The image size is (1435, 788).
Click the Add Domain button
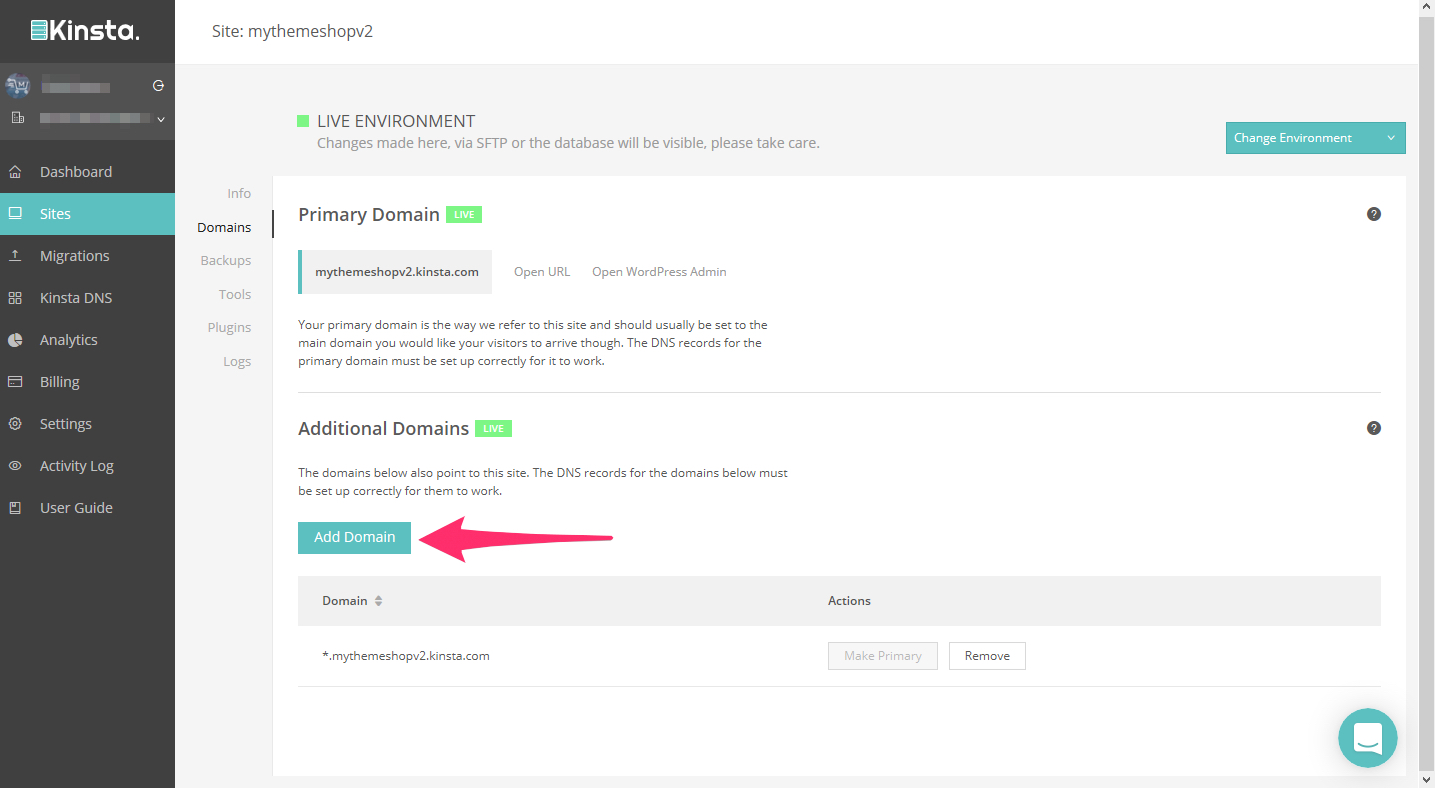click(x=354, y=537)
